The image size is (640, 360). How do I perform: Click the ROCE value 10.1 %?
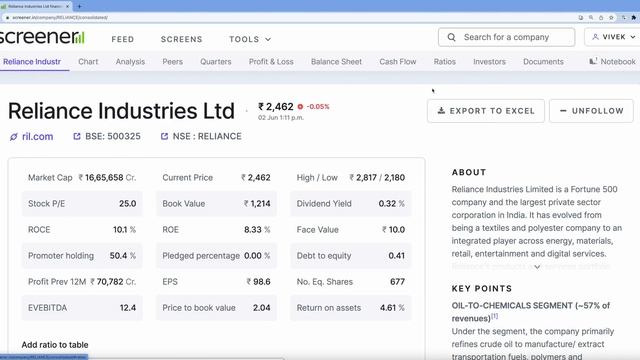124,230
